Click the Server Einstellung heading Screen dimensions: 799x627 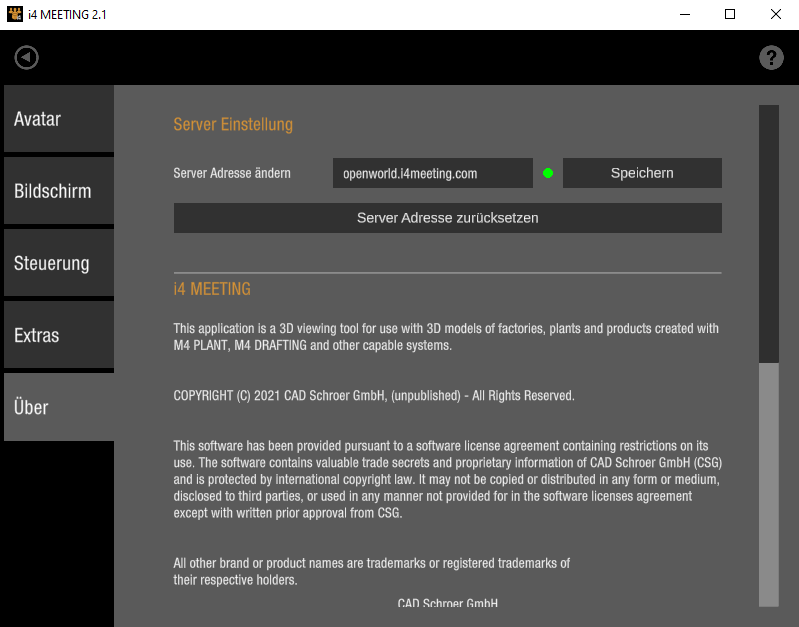click(x=233, y=125)
